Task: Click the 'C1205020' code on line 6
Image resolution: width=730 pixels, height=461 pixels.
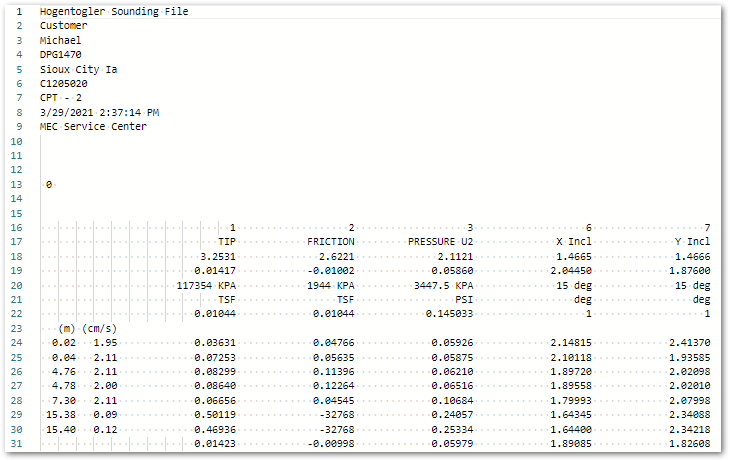Action: (63, 84)
